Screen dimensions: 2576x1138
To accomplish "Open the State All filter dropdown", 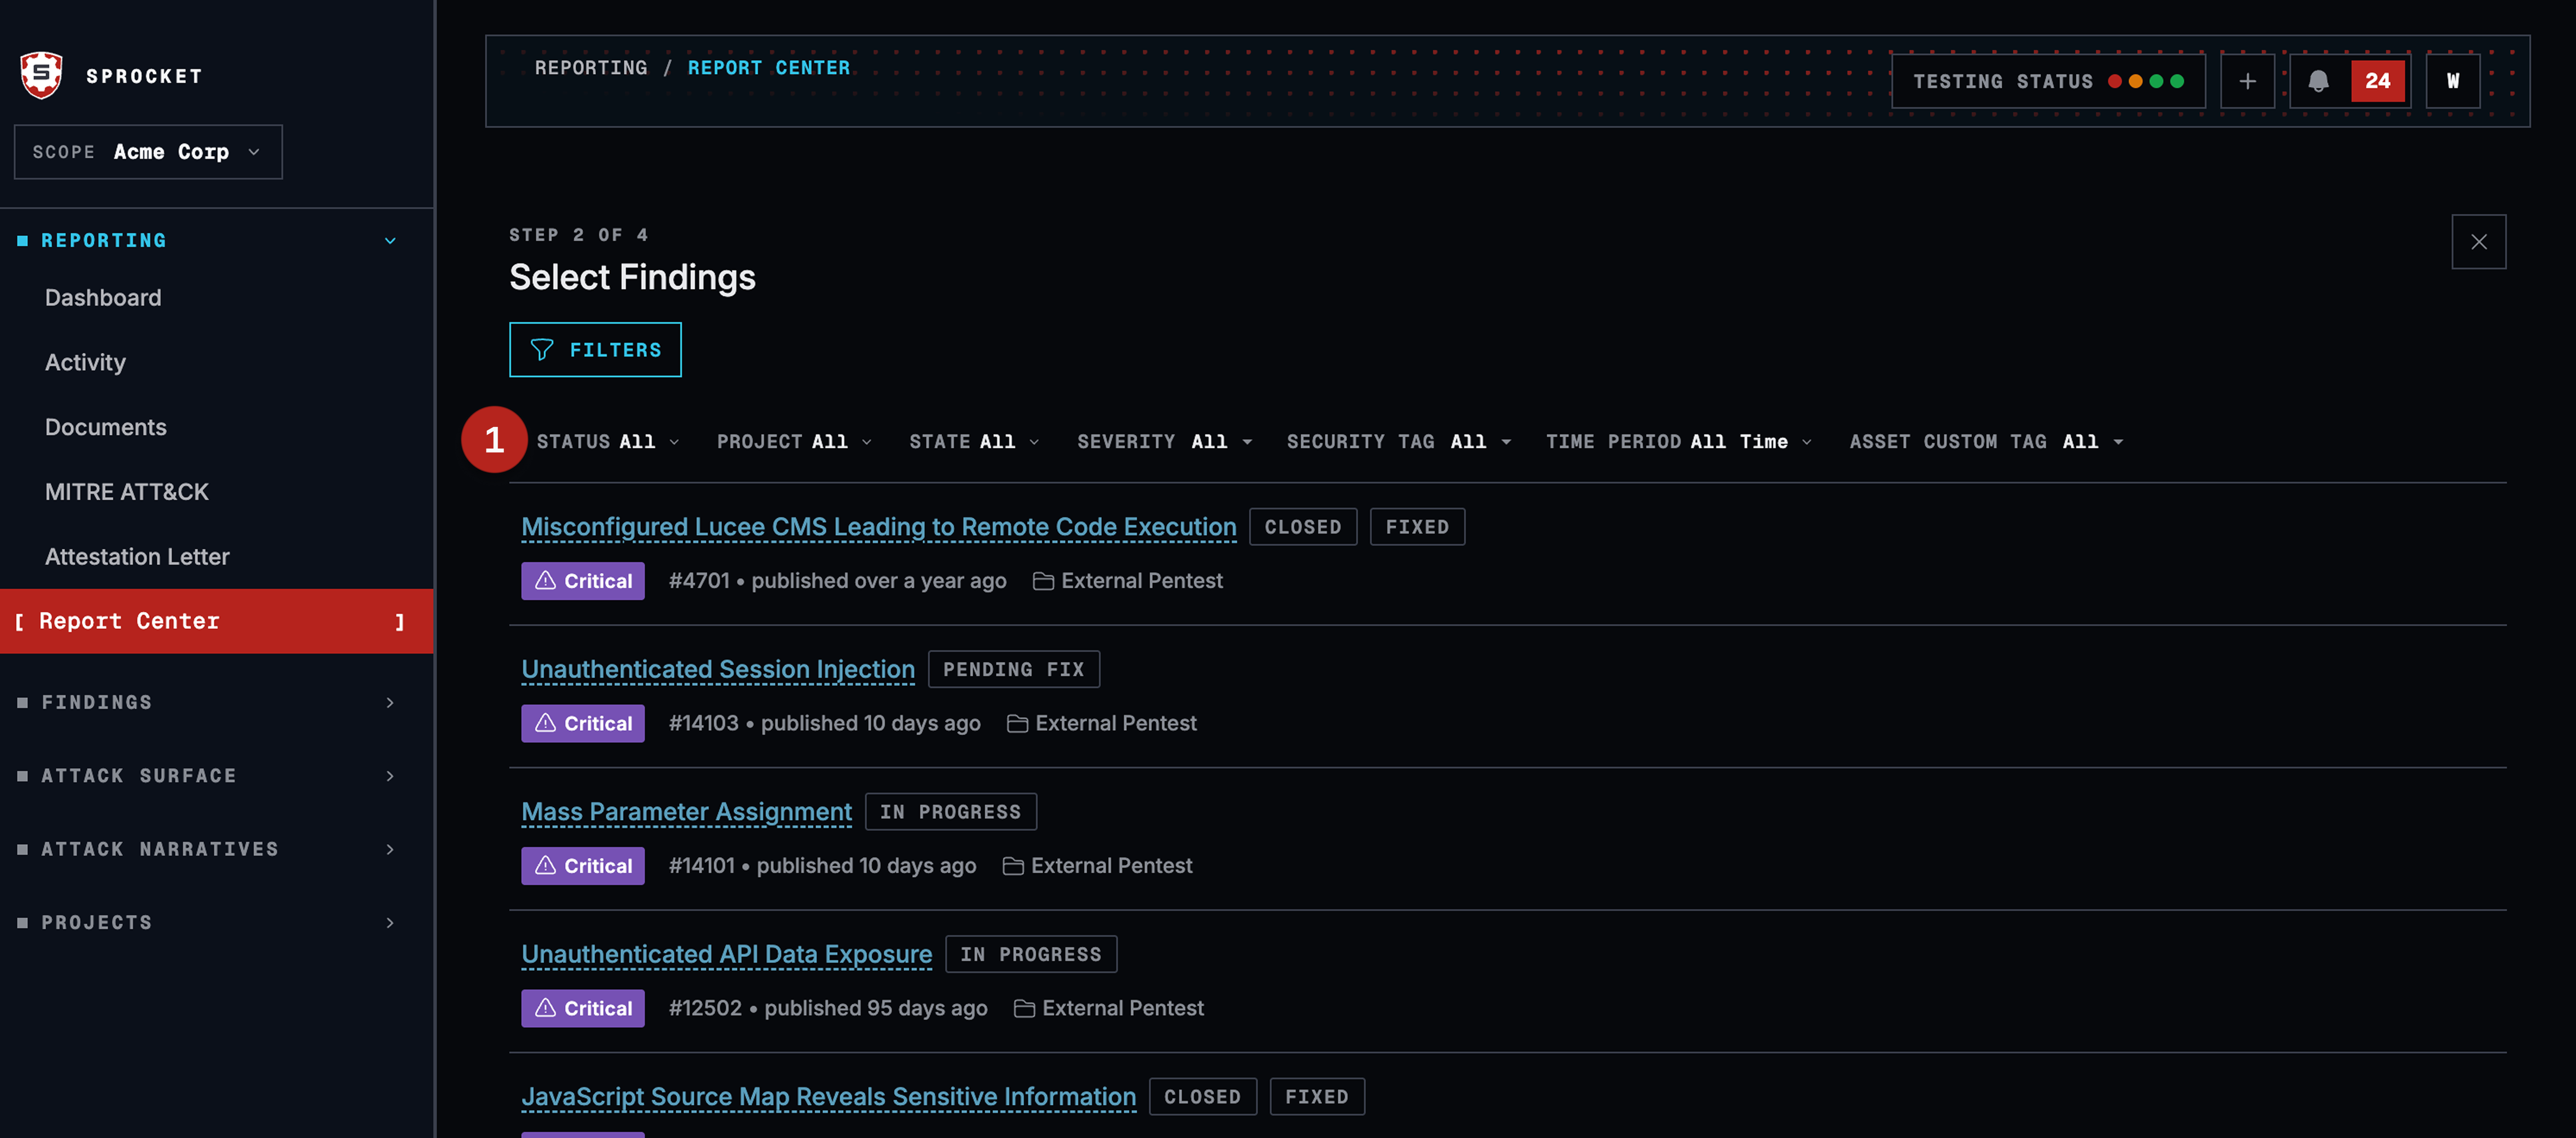I will point(975,441).
